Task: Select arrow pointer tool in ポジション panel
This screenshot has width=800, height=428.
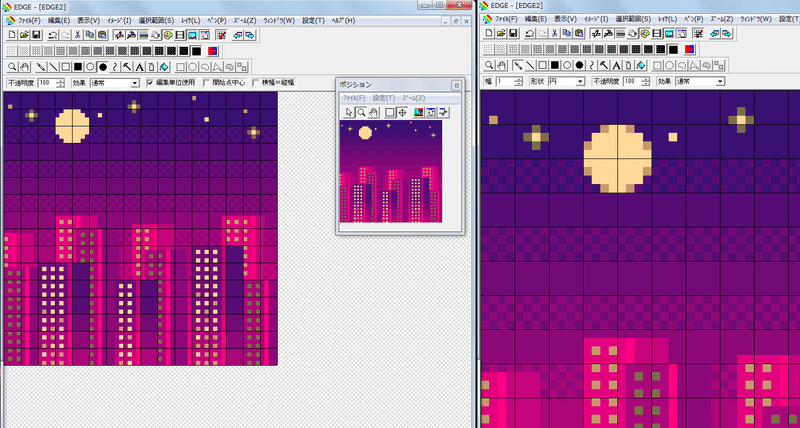Action: 348,113
